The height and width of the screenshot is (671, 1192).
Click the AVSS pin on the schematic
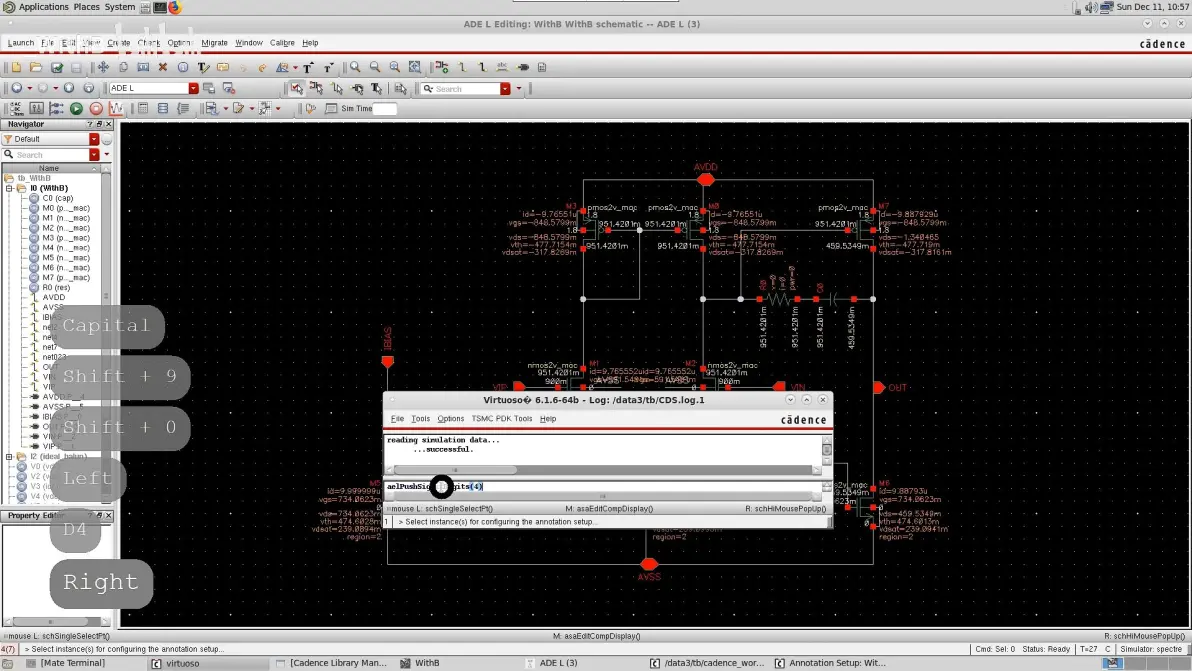[x=648, y=564]
